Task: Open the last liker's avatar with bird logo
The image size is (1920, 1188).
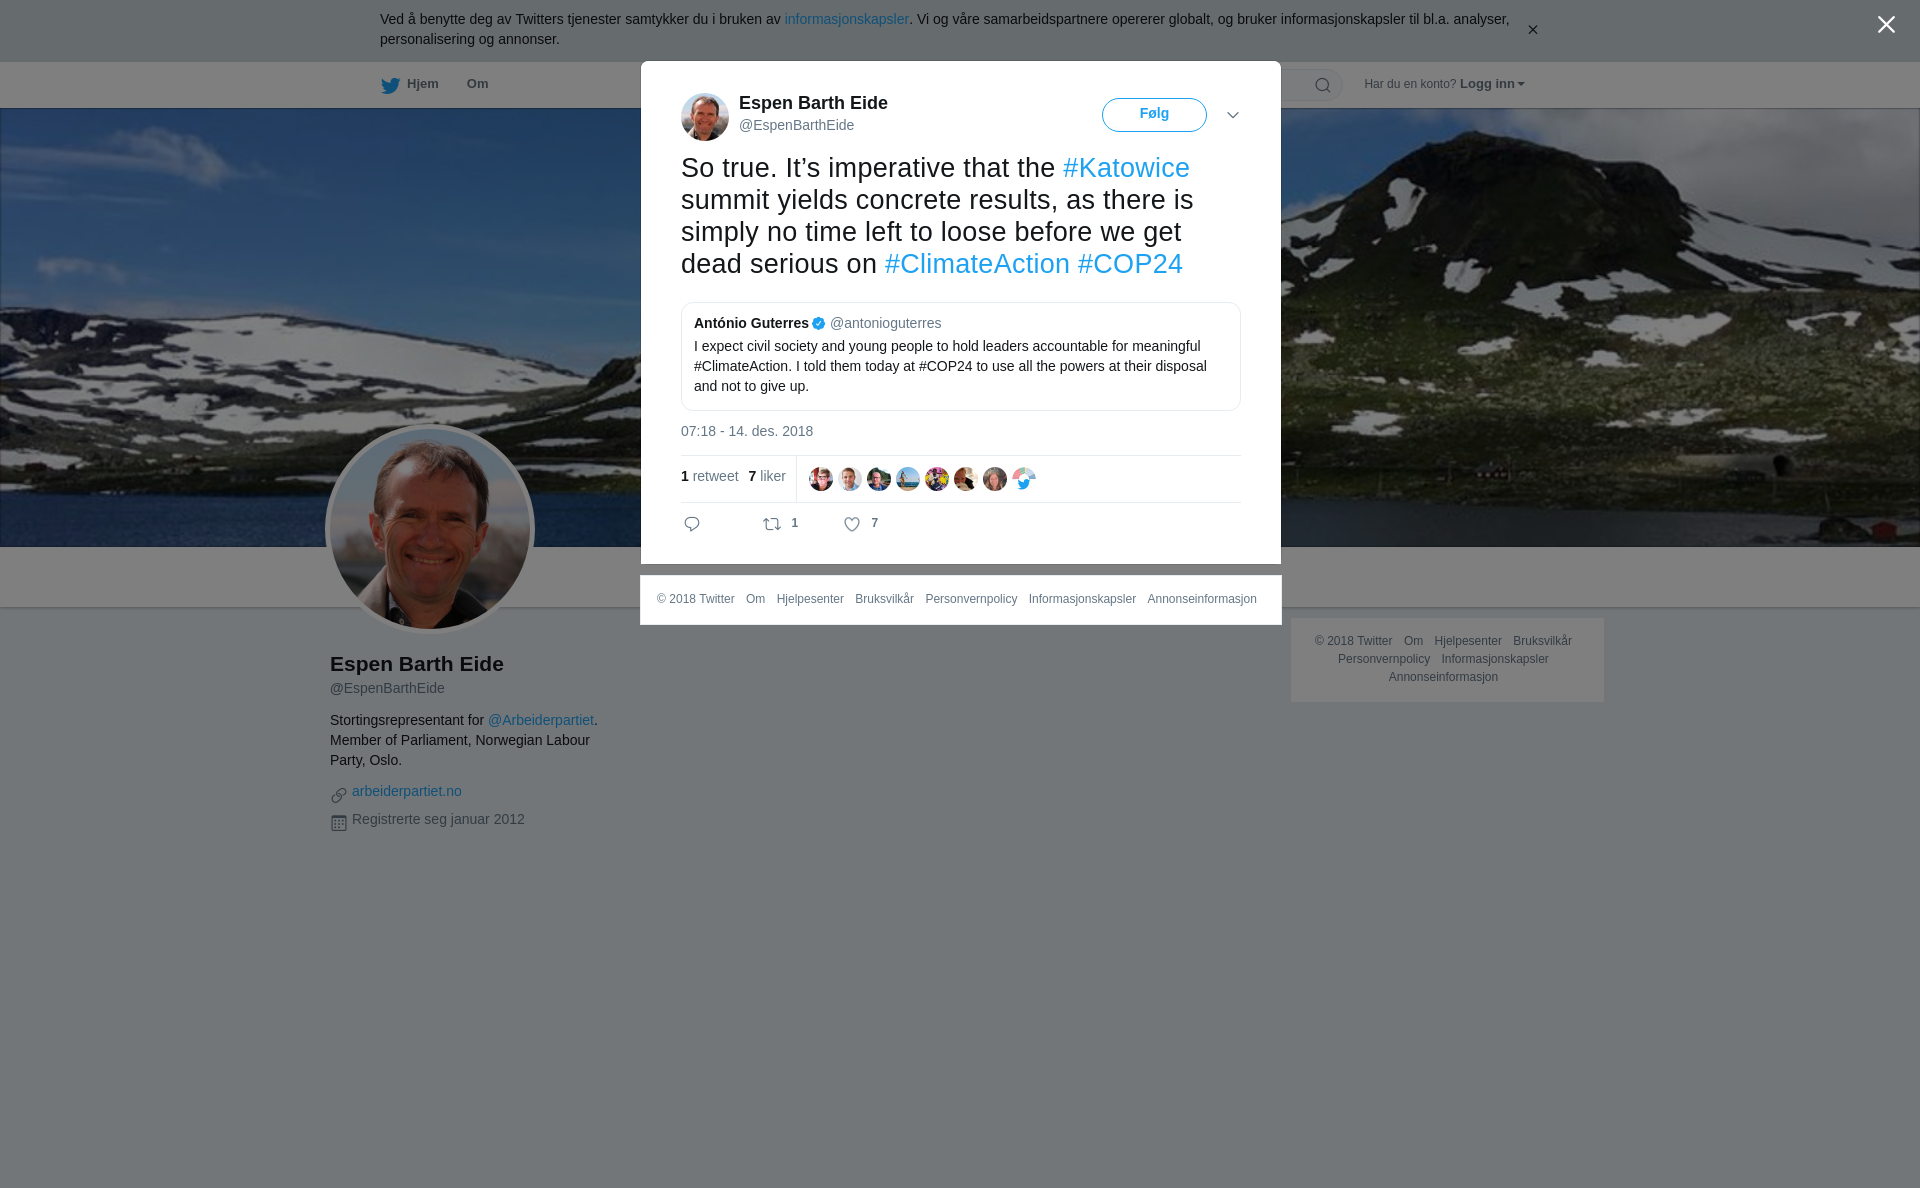Action: pos(1024,479)
